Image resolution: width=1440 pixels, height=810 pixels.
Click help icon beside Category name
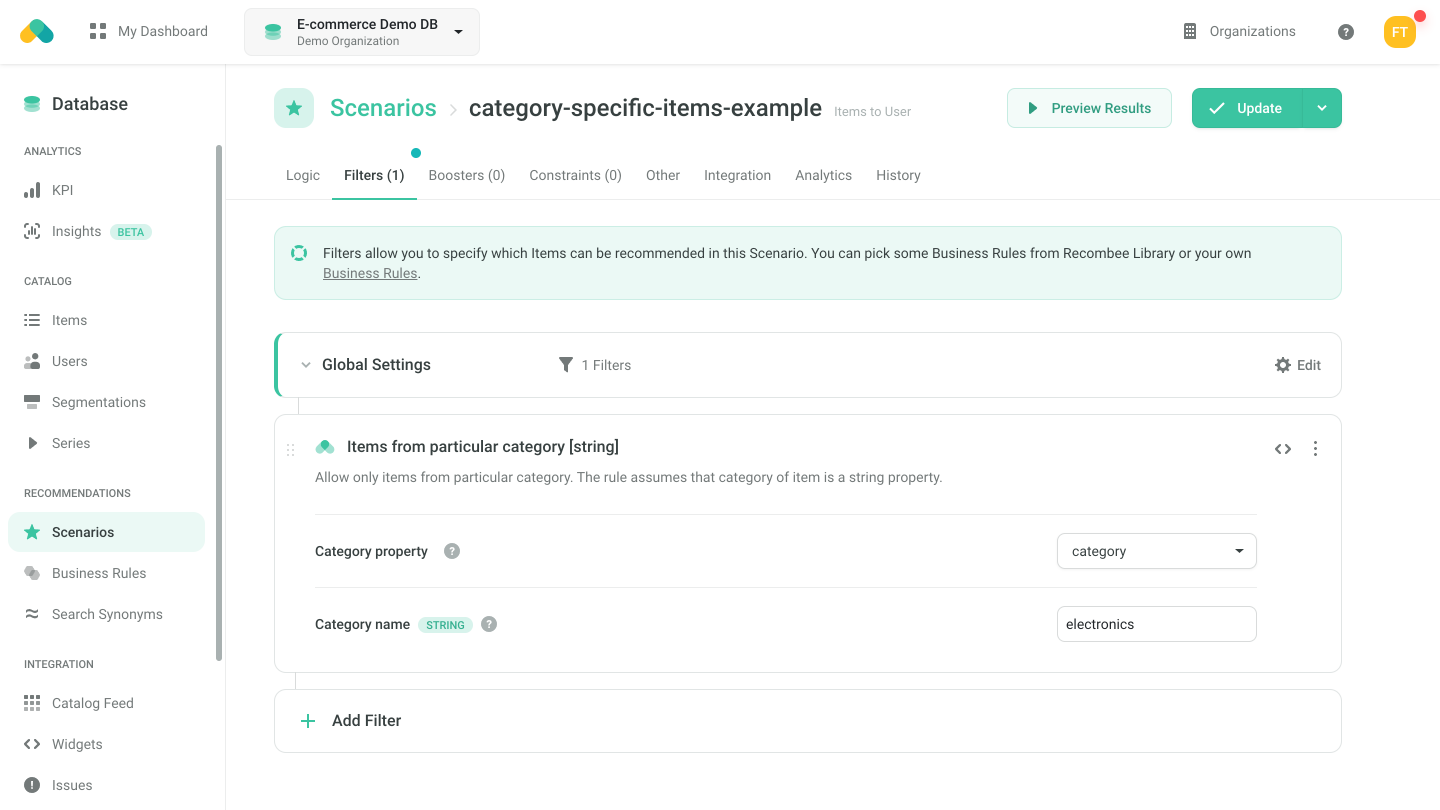[489, 624]
